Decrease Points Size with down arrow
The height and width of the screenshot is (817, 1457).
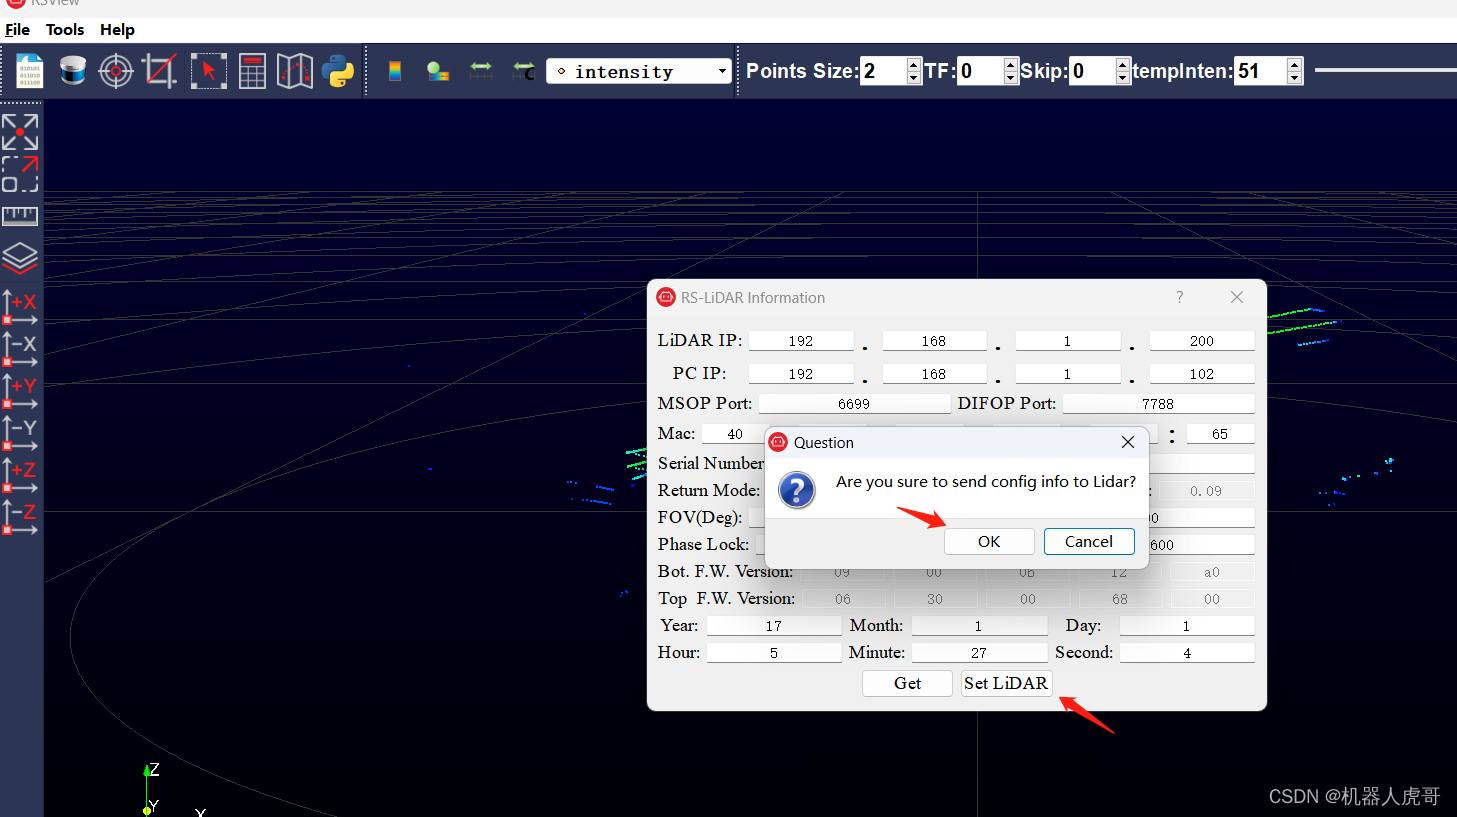point(913,78)
